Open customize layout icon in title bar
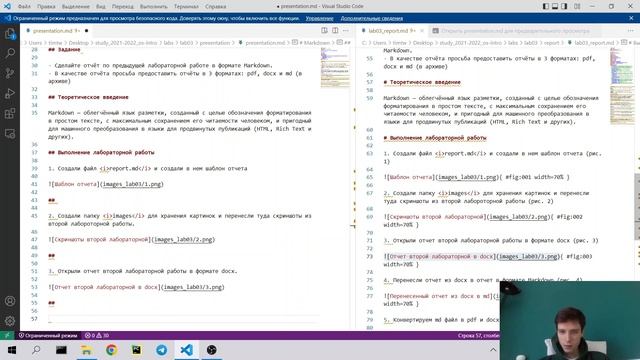This screenshot has height=360, width=640. point(577,6)
